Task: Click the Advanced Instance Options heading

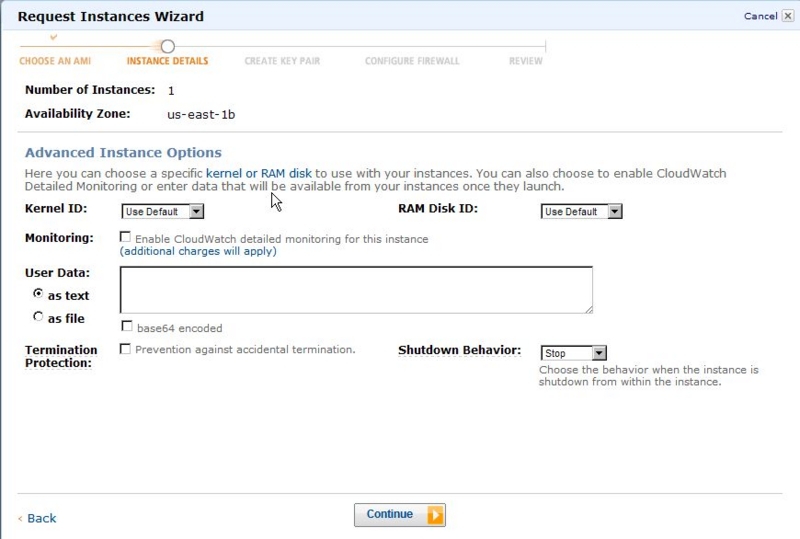Action: [123, 153]
